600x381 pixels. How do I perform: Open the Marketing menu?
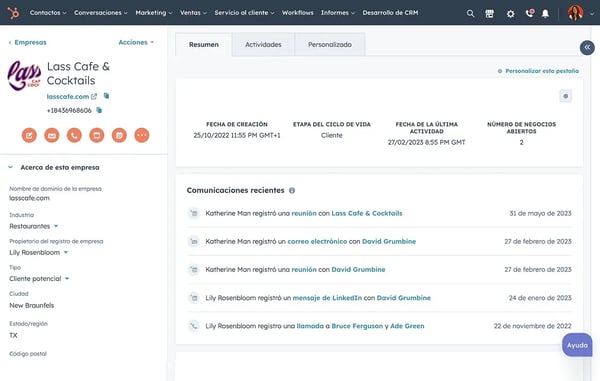[154, 13]
